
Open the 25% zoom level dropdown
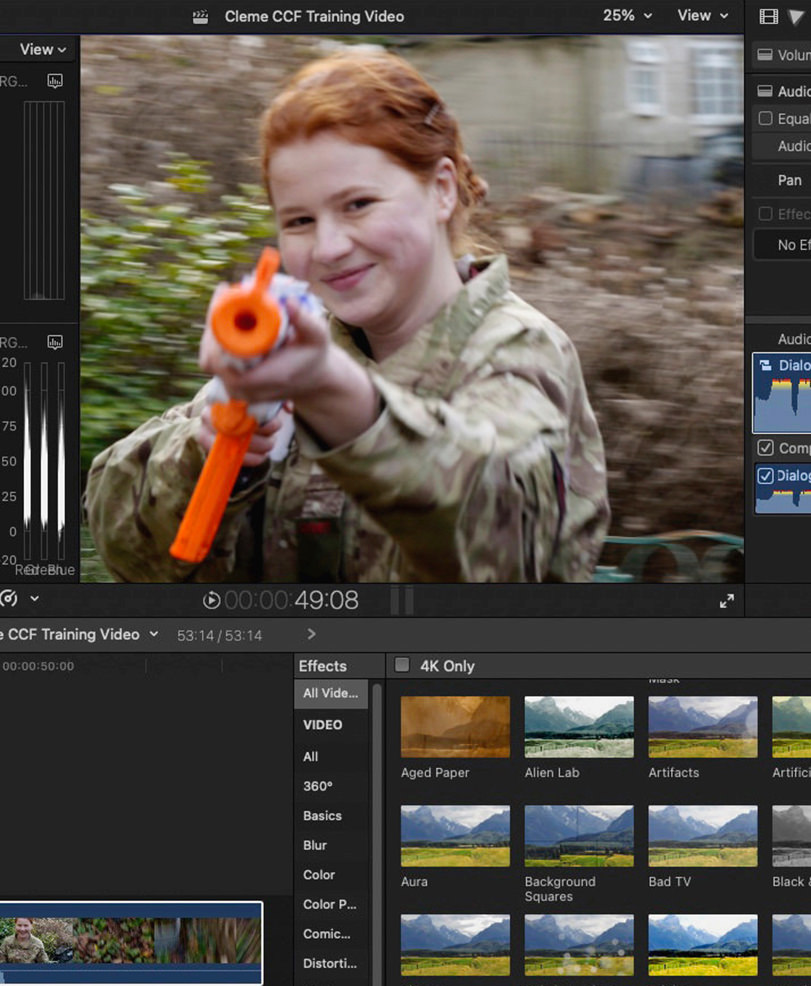pyautogui.click(x=627, y=16)
